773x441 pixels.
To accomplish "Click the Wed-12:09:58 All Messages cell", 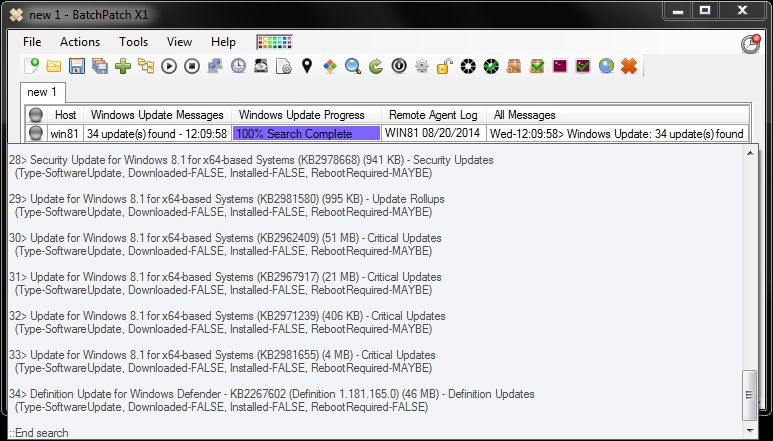I will (617, 134).
